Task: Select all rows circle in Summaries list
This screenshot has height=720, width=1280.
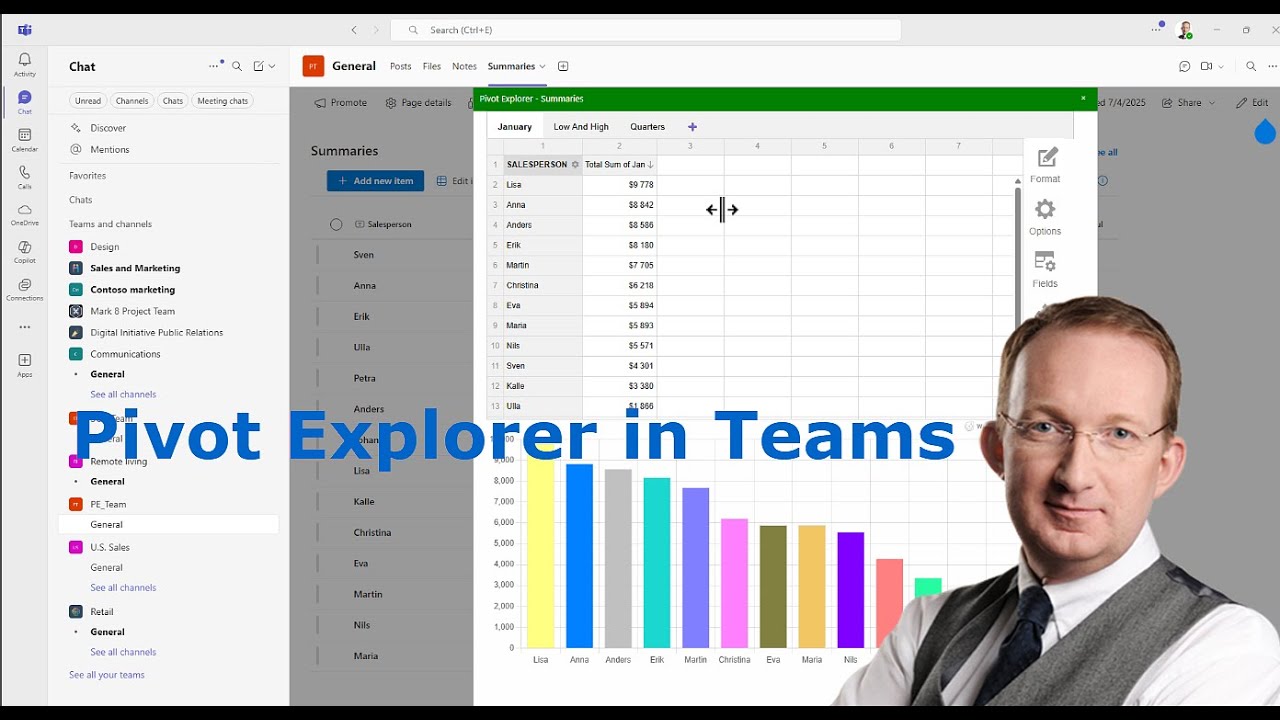Action: click(x=336, y=224)
